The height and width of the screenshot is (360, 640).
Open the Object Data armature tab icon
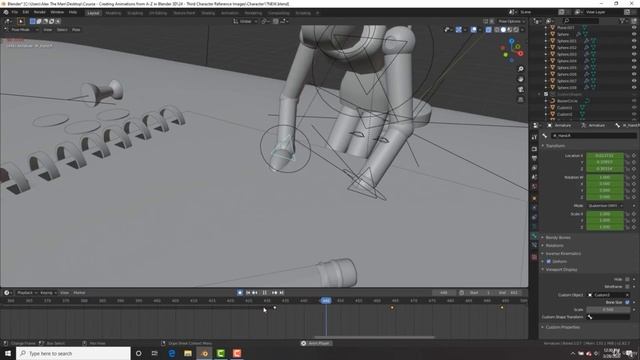pos(534,227)
